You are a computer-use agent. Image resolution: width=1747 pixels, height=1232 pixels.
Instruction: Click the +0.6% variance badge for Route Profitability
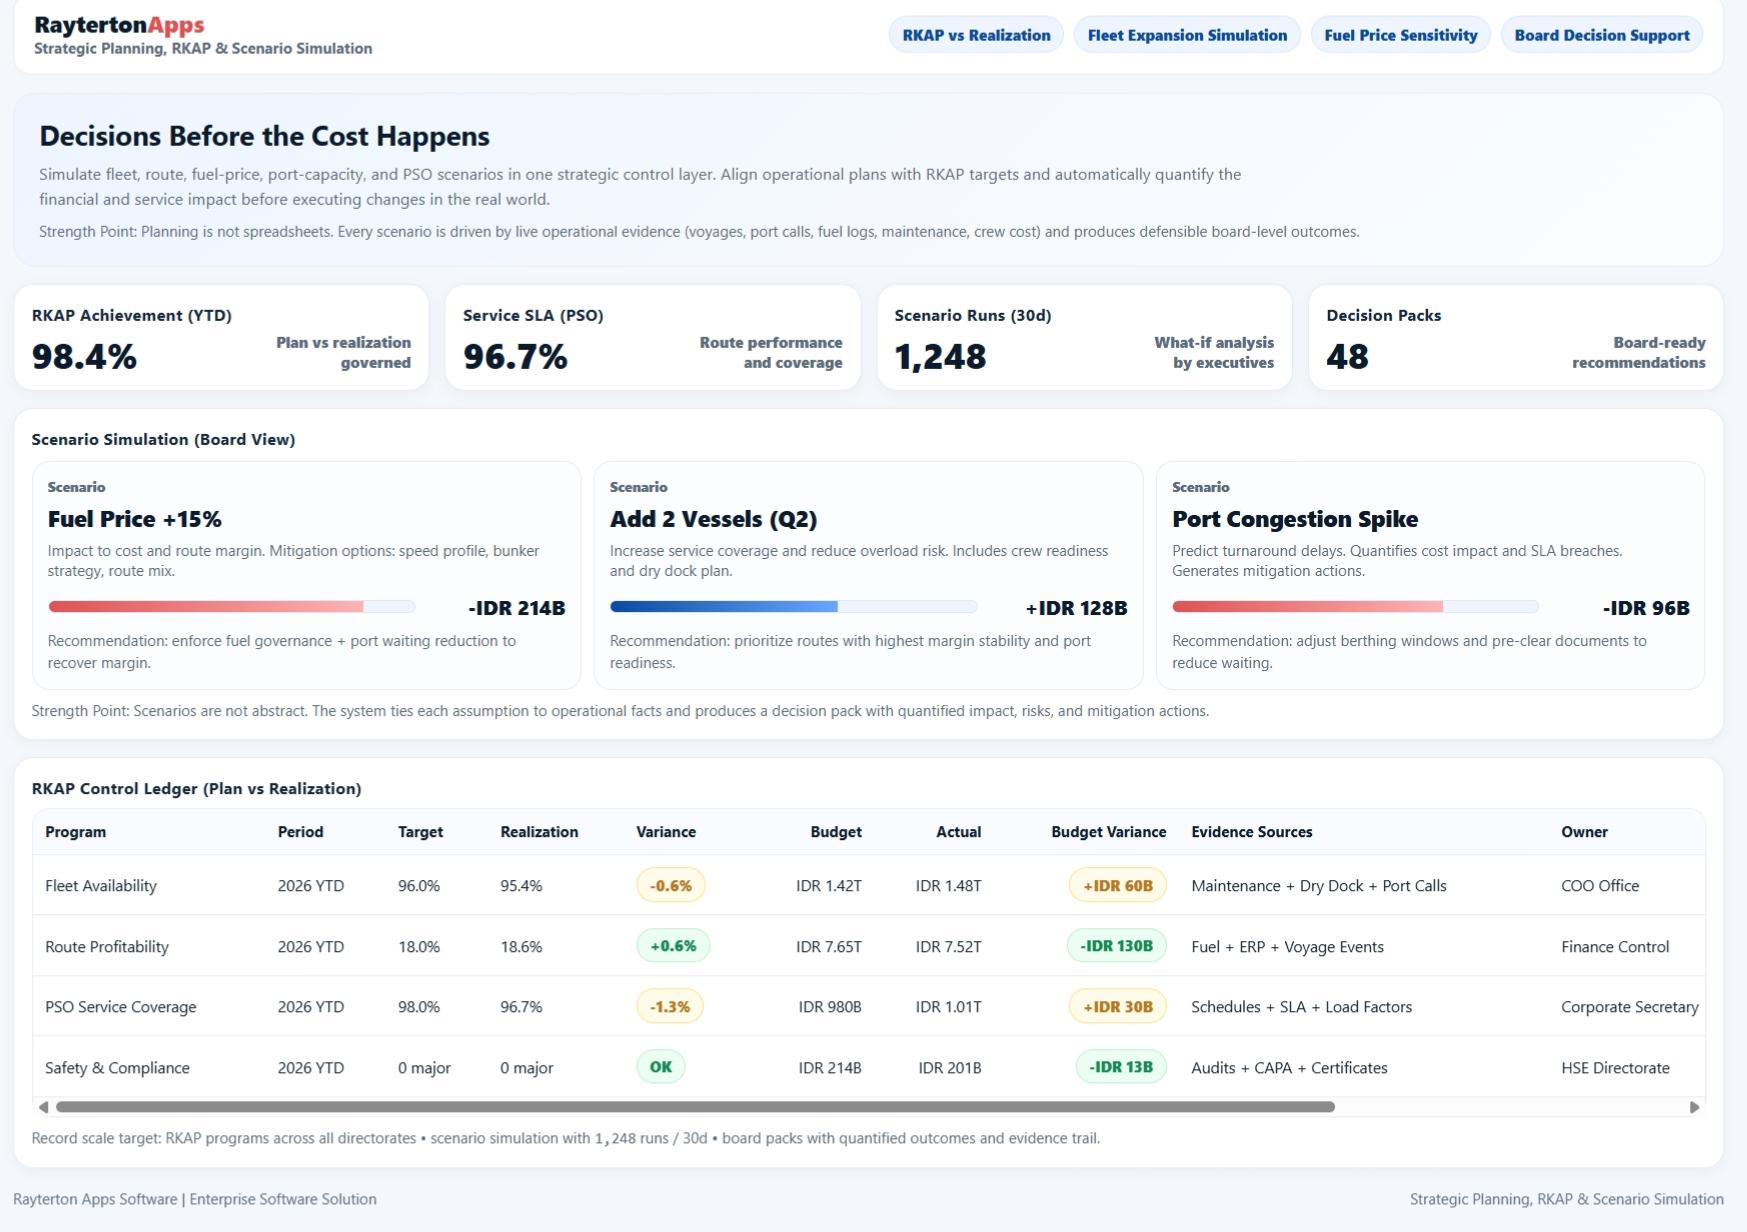673,946
